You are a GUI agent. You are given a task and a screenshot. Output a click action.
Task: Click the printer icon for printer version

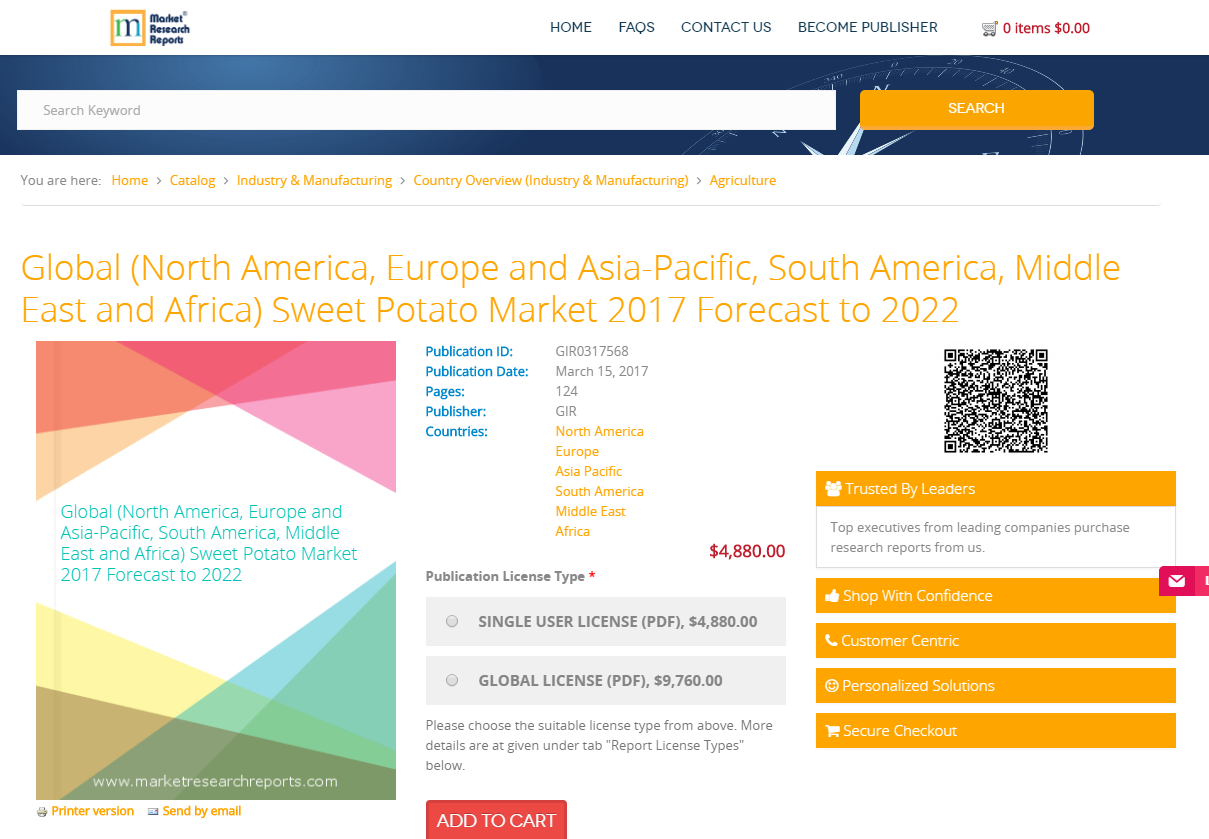coord(42,812)
